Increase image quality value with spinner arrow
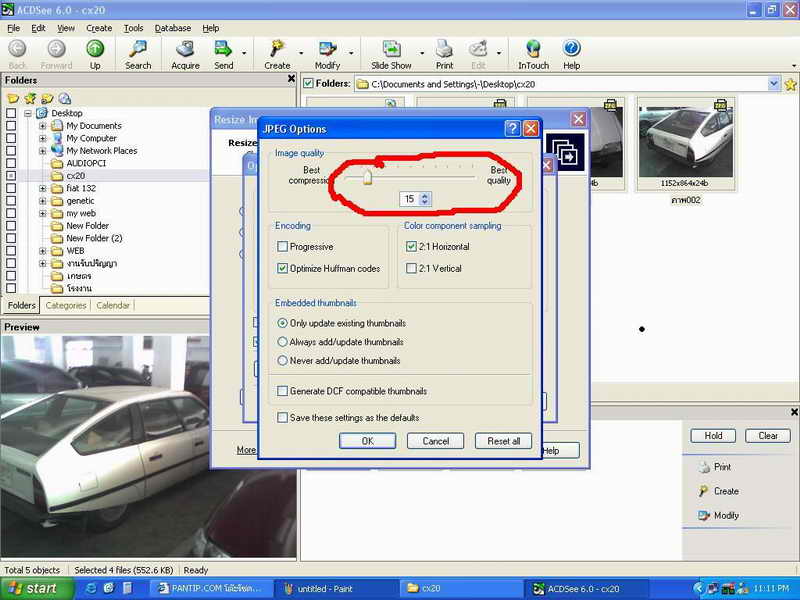The image size is (800, 600). click(x=424, y=195)
